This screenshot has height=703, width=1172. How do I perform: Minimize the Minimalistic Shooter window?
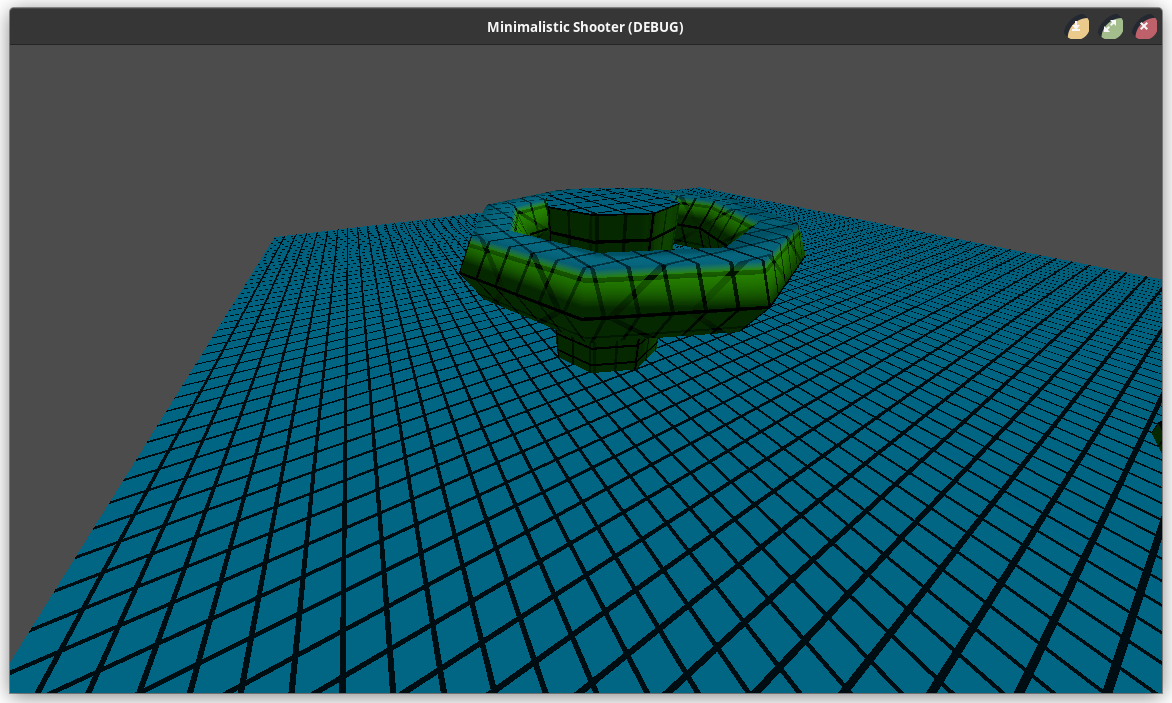pyautogui.click(x=1077, y=28)
